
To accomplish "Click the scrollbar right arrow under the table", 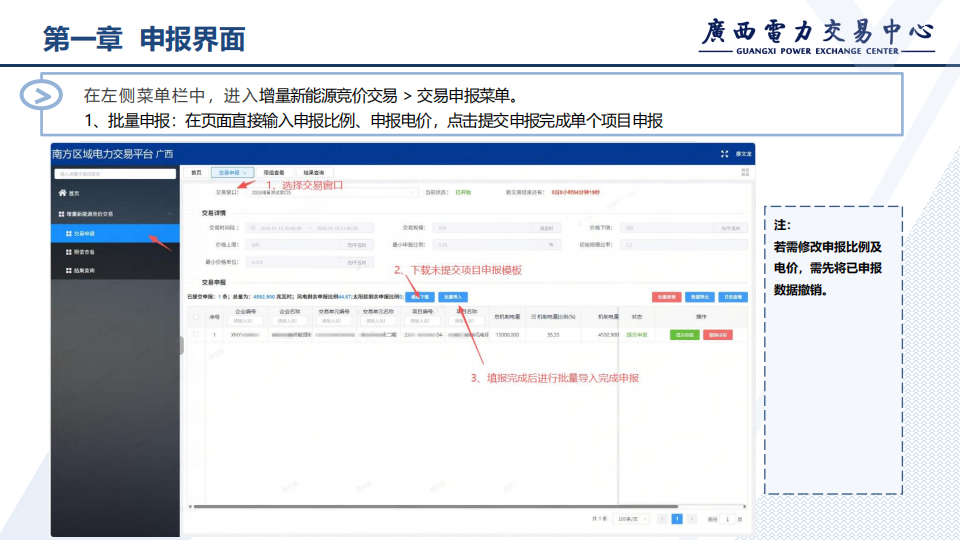I will pos(744,506).
